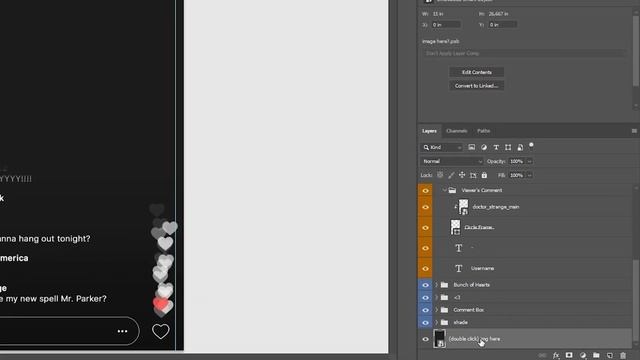The width and height of the screenshot is (640, 360).
Task: Open the Opacity slider arrow
Action: 529,162
